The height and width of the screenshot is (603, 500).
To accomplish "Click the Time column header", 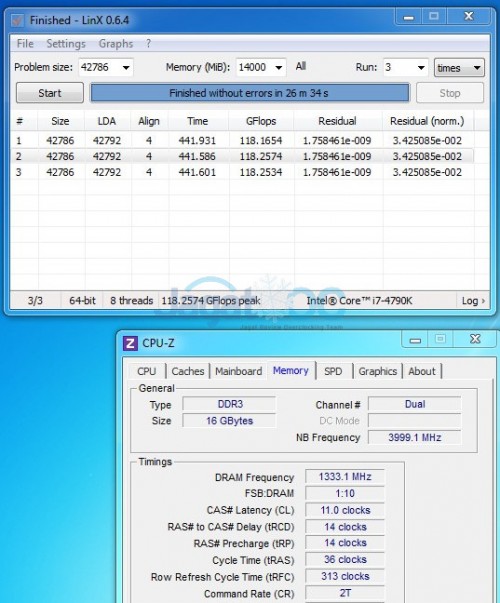I will [198, 121].
